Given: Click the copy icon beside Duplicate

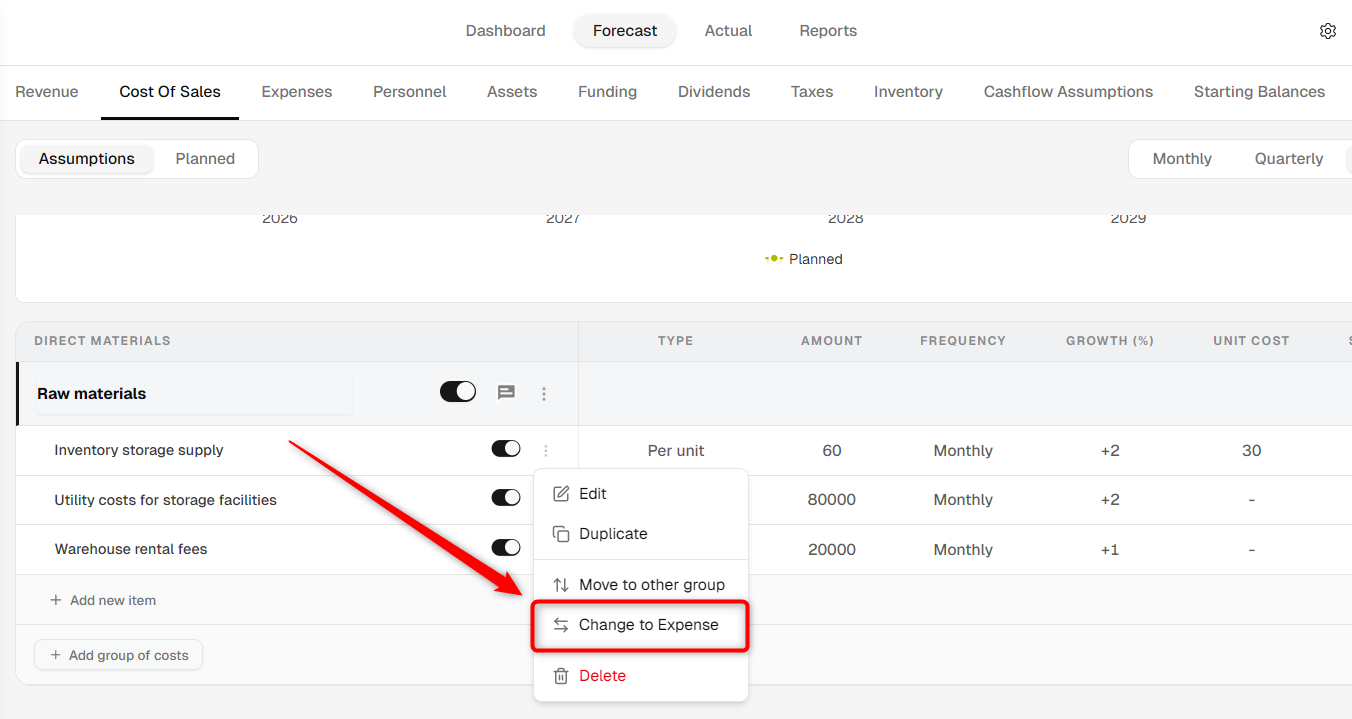Looking at the screenshot, I should (x=561, y=534).
